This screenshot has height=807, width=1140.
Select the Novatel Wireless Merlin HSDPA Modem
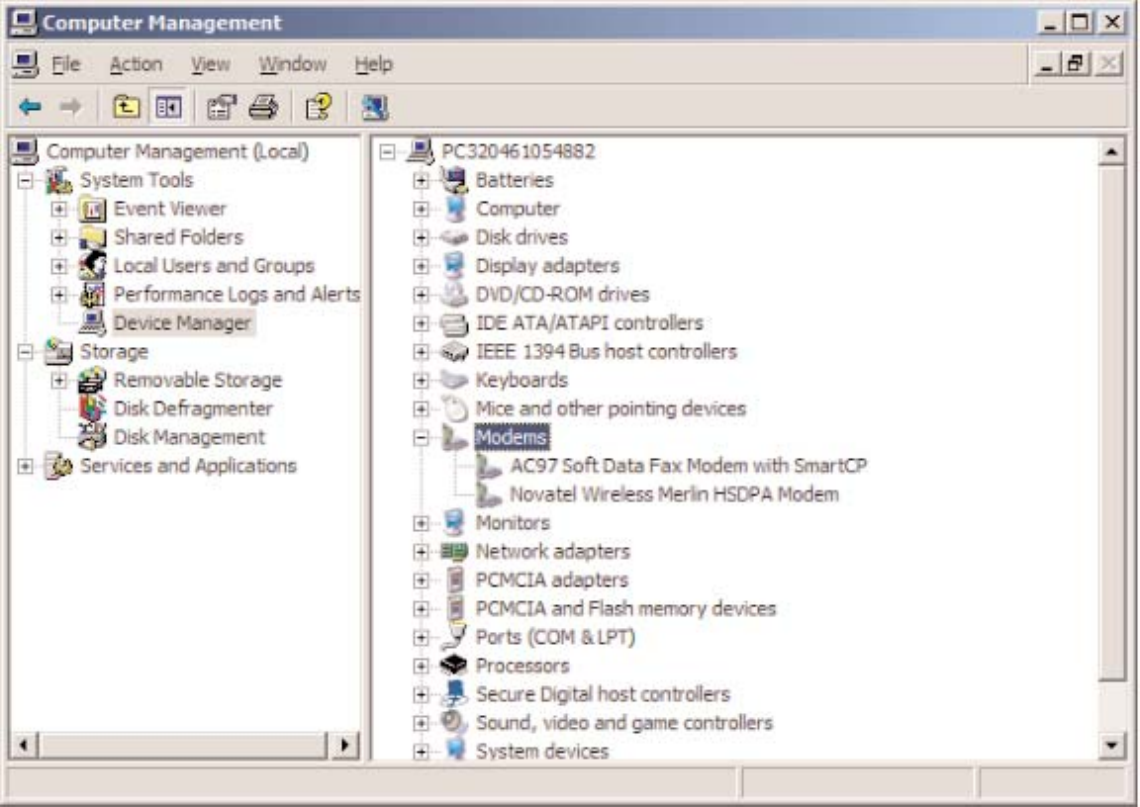point(674,494)
